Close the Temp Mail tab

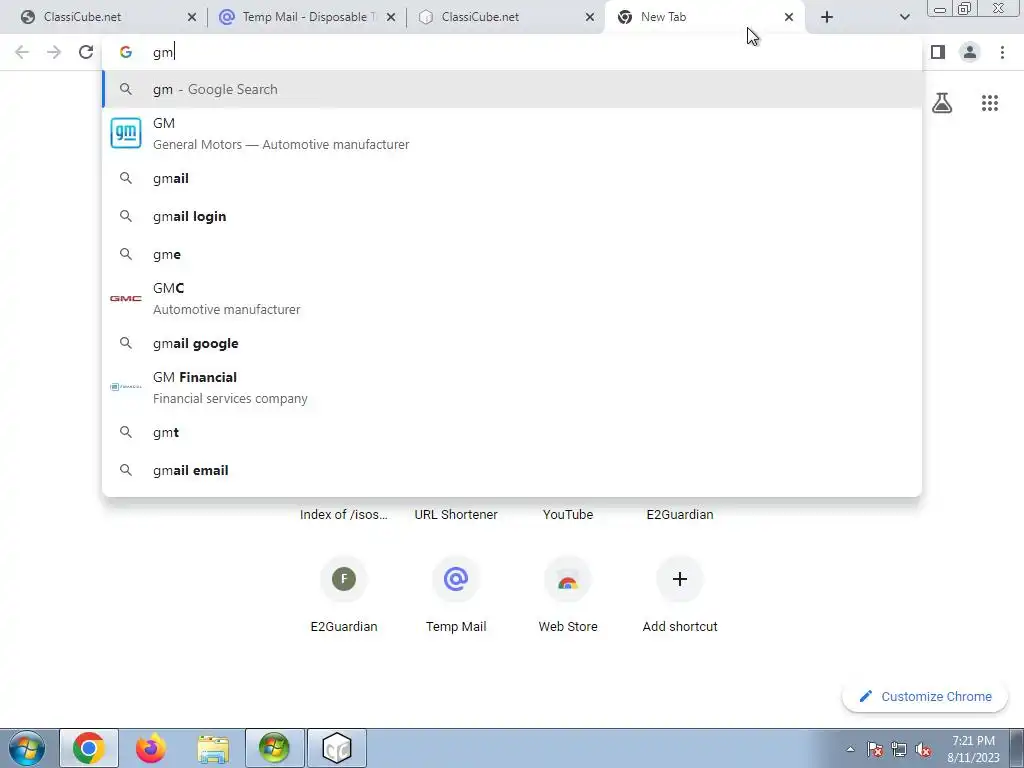point(391,17)
